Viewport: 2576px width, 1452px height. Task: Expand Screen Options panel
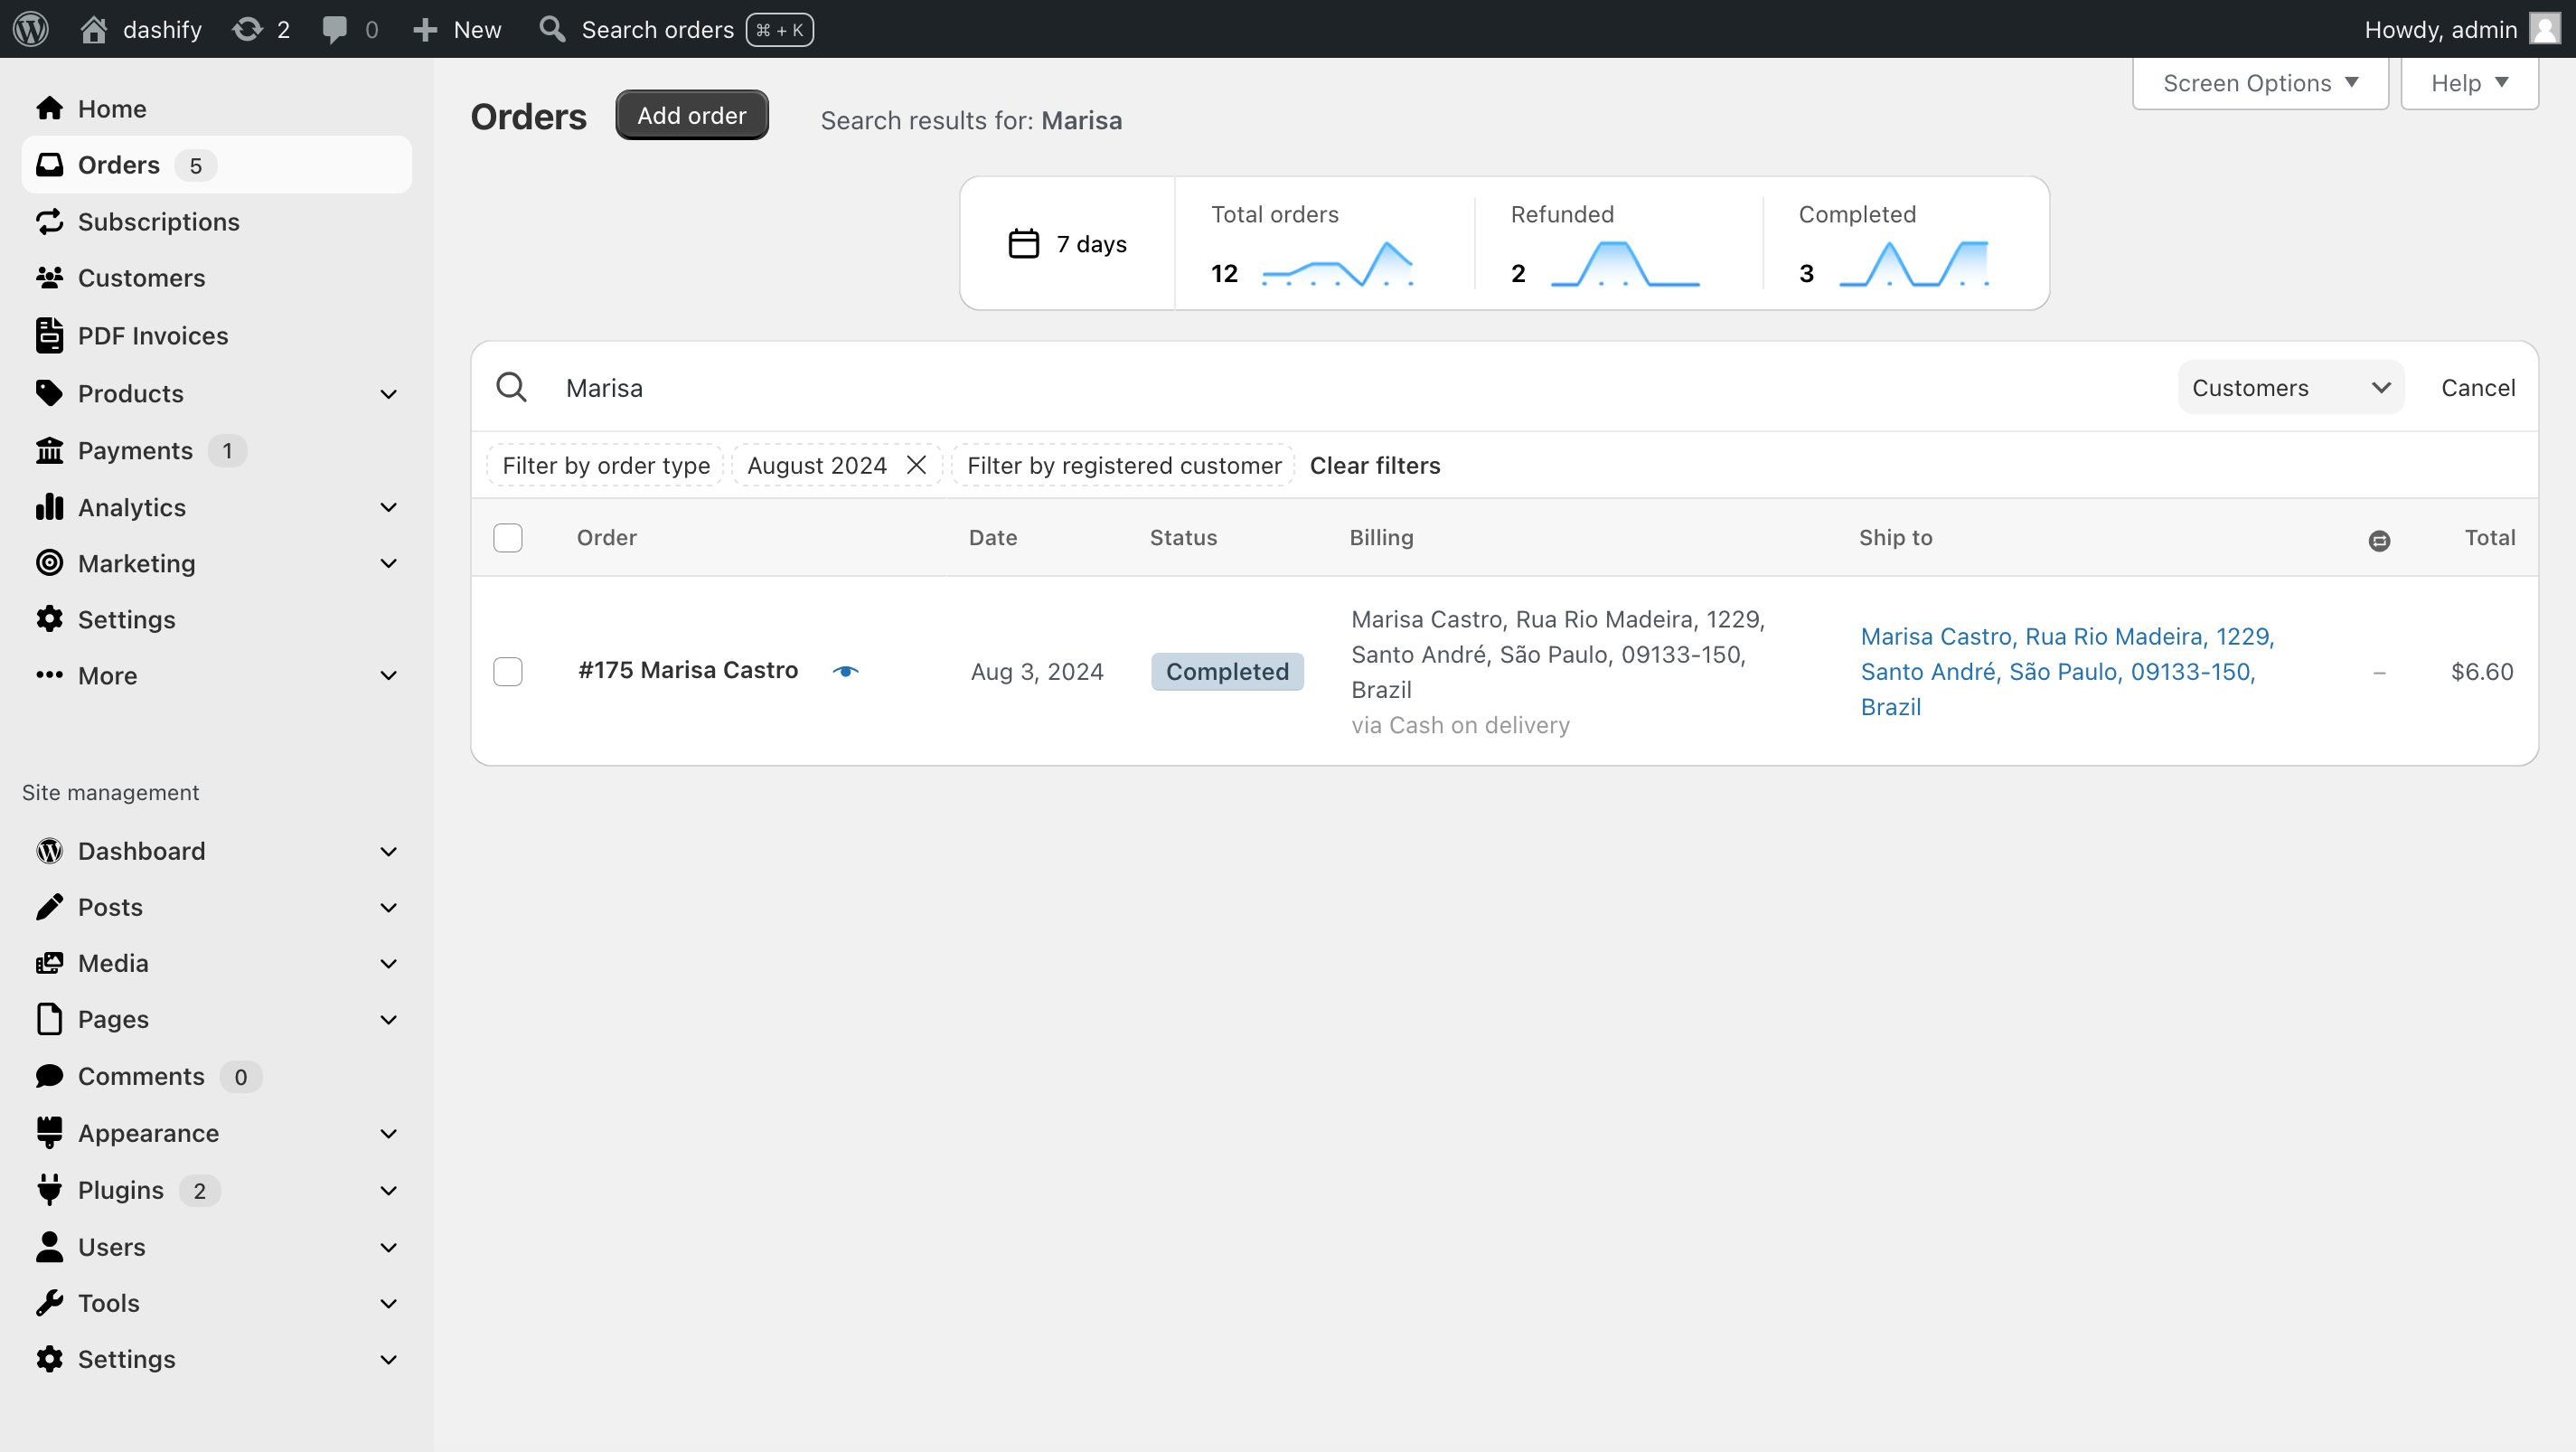point(2260,83)
